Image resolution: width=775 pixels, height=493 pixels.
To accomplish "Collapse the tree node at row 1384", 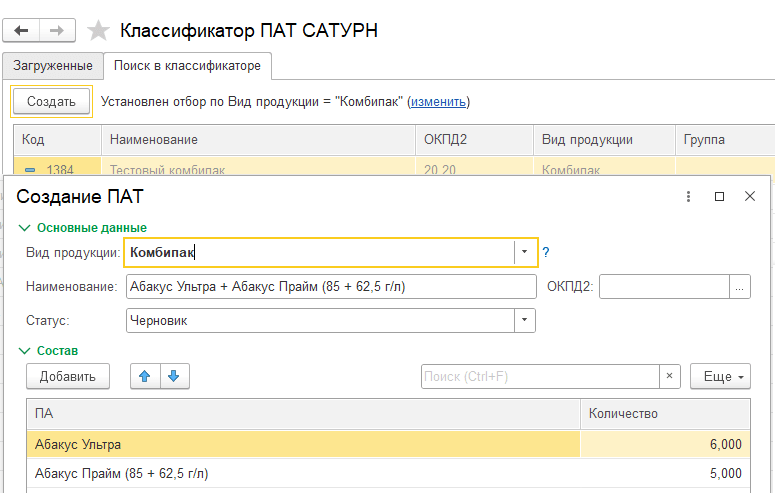I will point(30,171).
